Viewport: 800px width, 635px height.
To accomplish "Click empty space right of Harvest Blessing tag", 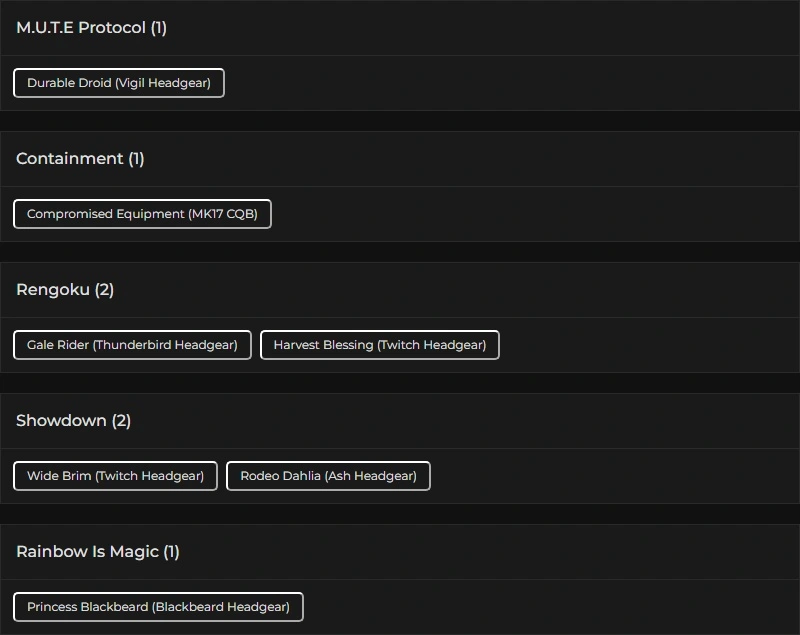I will [x=650, y=345].
